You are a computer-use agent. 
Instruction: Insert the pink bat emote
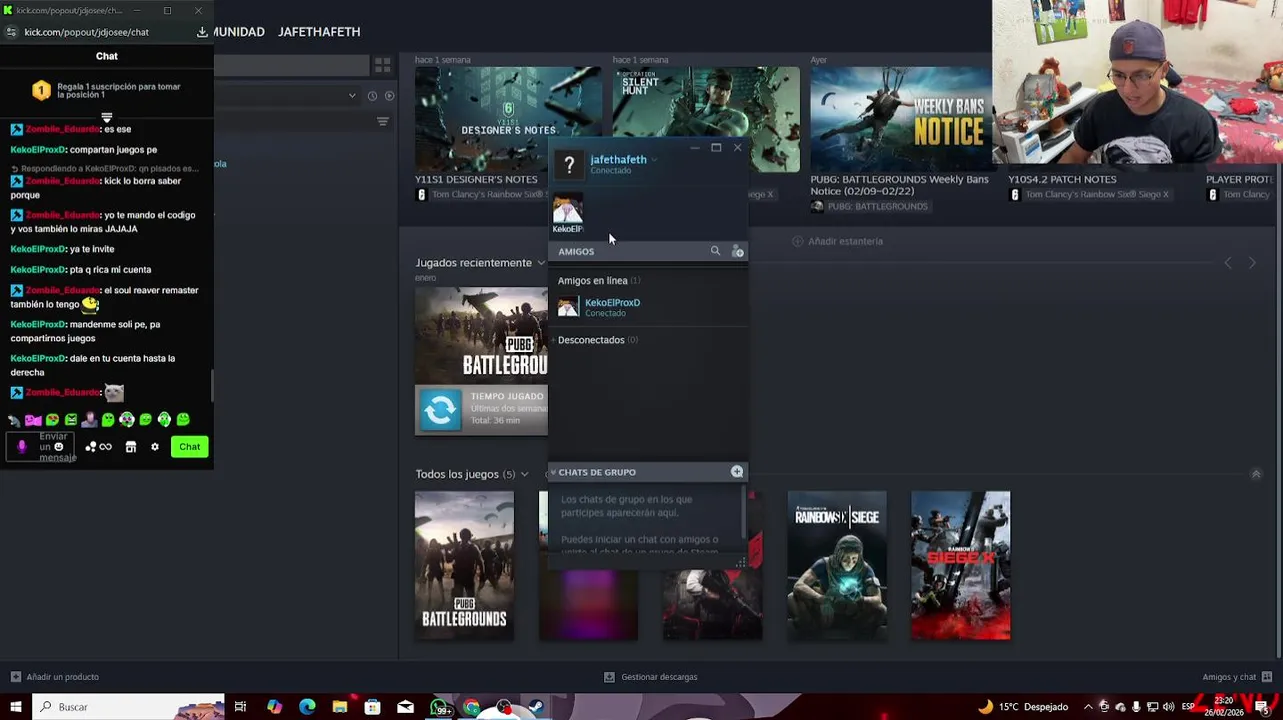[x=33, y=420]
